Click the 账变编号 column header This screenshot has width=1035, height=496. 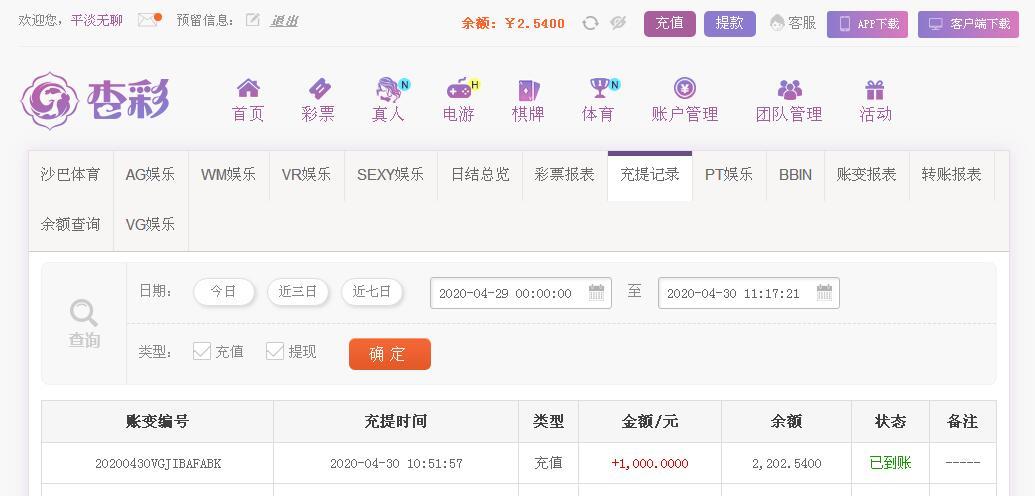coord(157,421)
